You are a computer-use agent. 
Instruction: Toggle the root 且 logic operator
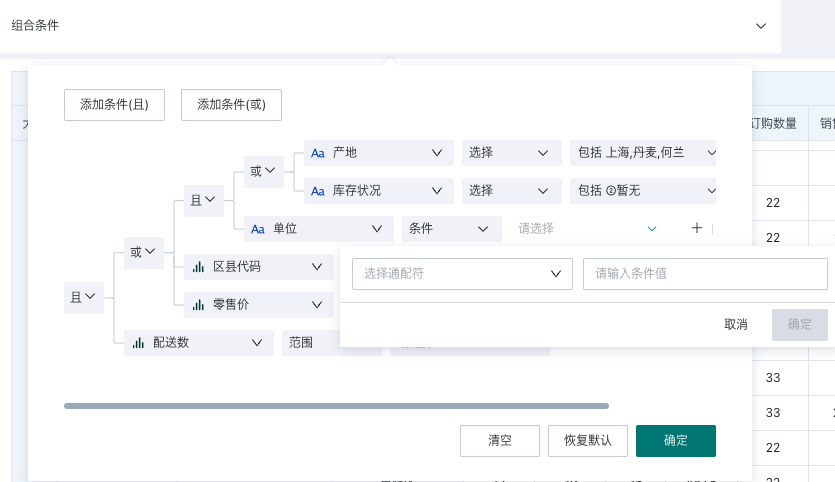pos(83,296)
